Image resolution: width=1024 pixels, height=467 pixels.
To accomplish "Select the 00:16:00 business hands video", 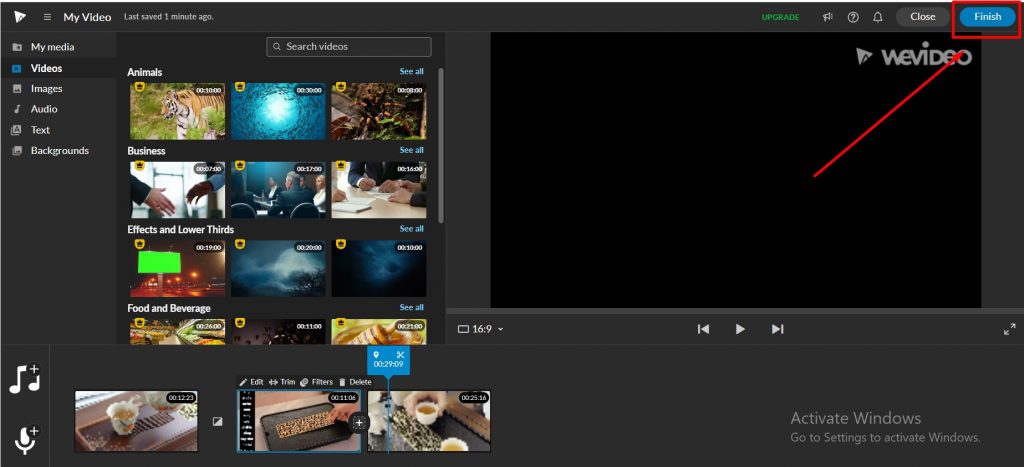I will pyautogui.click(x=379, y=190).
